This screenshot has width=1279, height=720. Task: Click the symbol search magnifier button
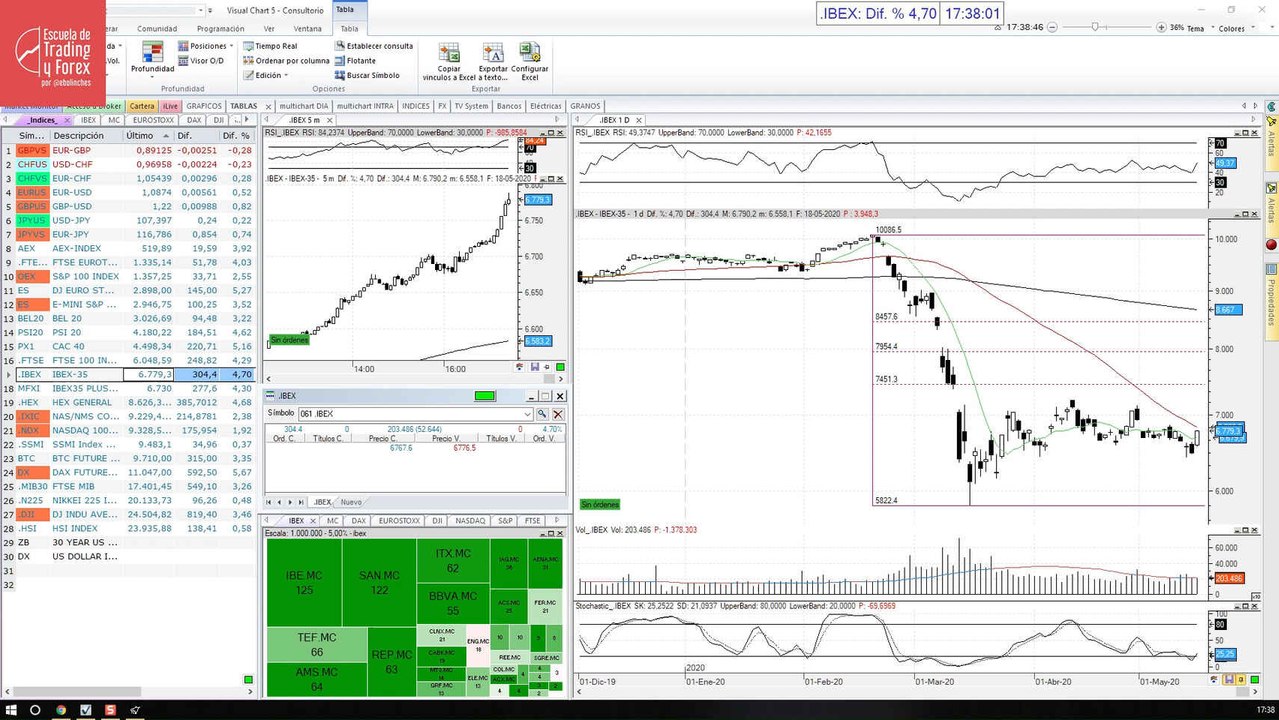542,414
